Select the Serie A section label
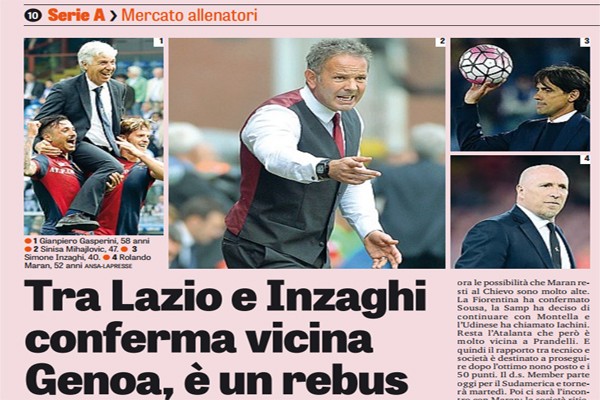 click(76, 15)
